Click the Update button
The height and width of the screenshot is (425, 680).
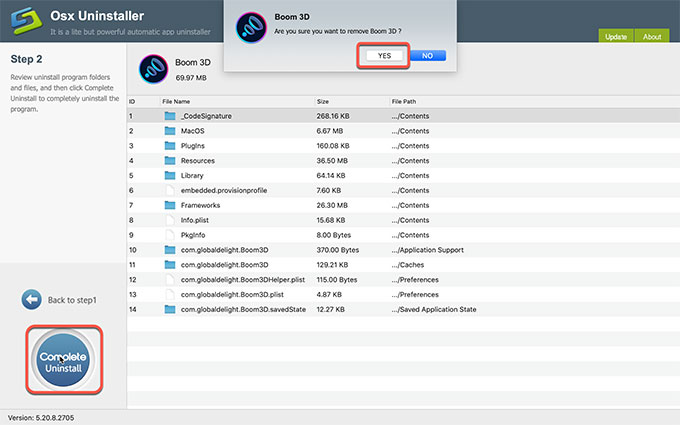pos(616,36)
